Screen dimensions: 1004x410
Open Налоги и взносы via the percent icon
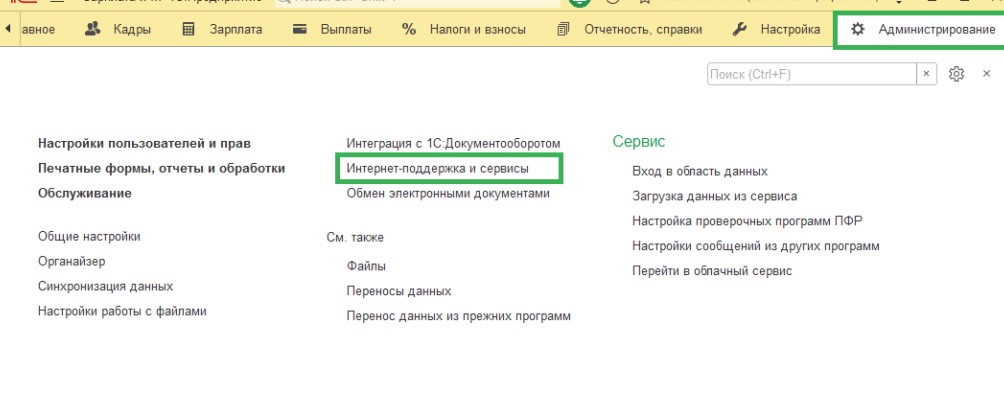click(408, 29)
